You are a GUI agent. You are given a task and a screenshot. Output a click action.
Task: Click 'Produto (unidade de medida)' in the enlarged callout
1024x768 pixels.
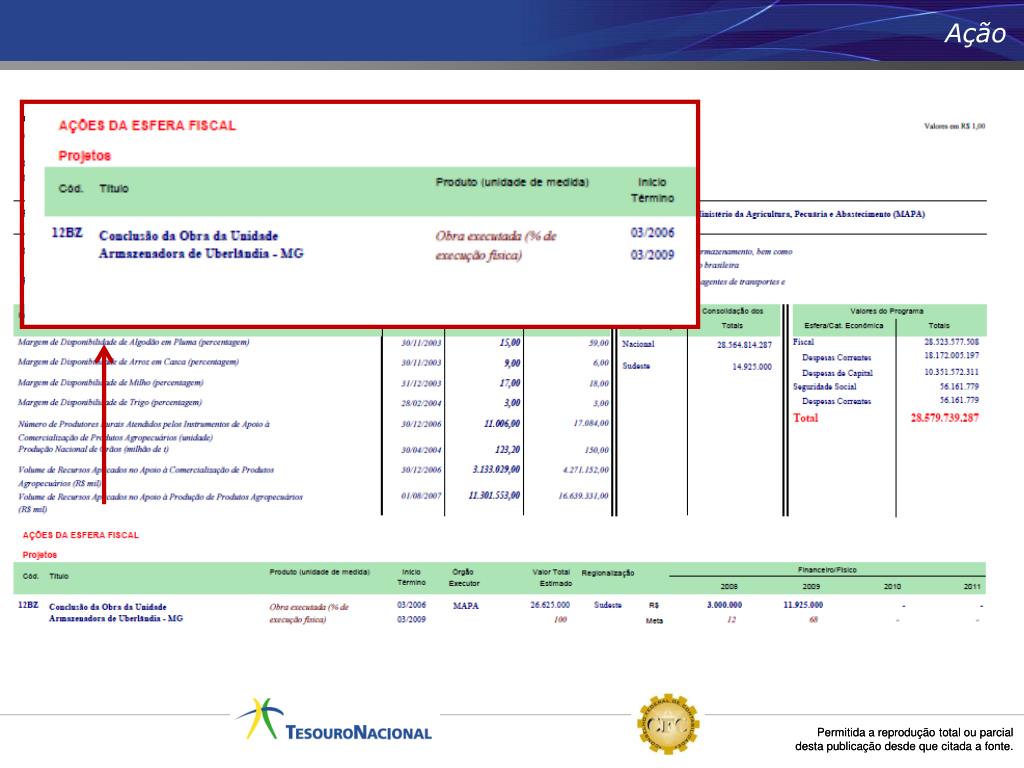point(512,182)
